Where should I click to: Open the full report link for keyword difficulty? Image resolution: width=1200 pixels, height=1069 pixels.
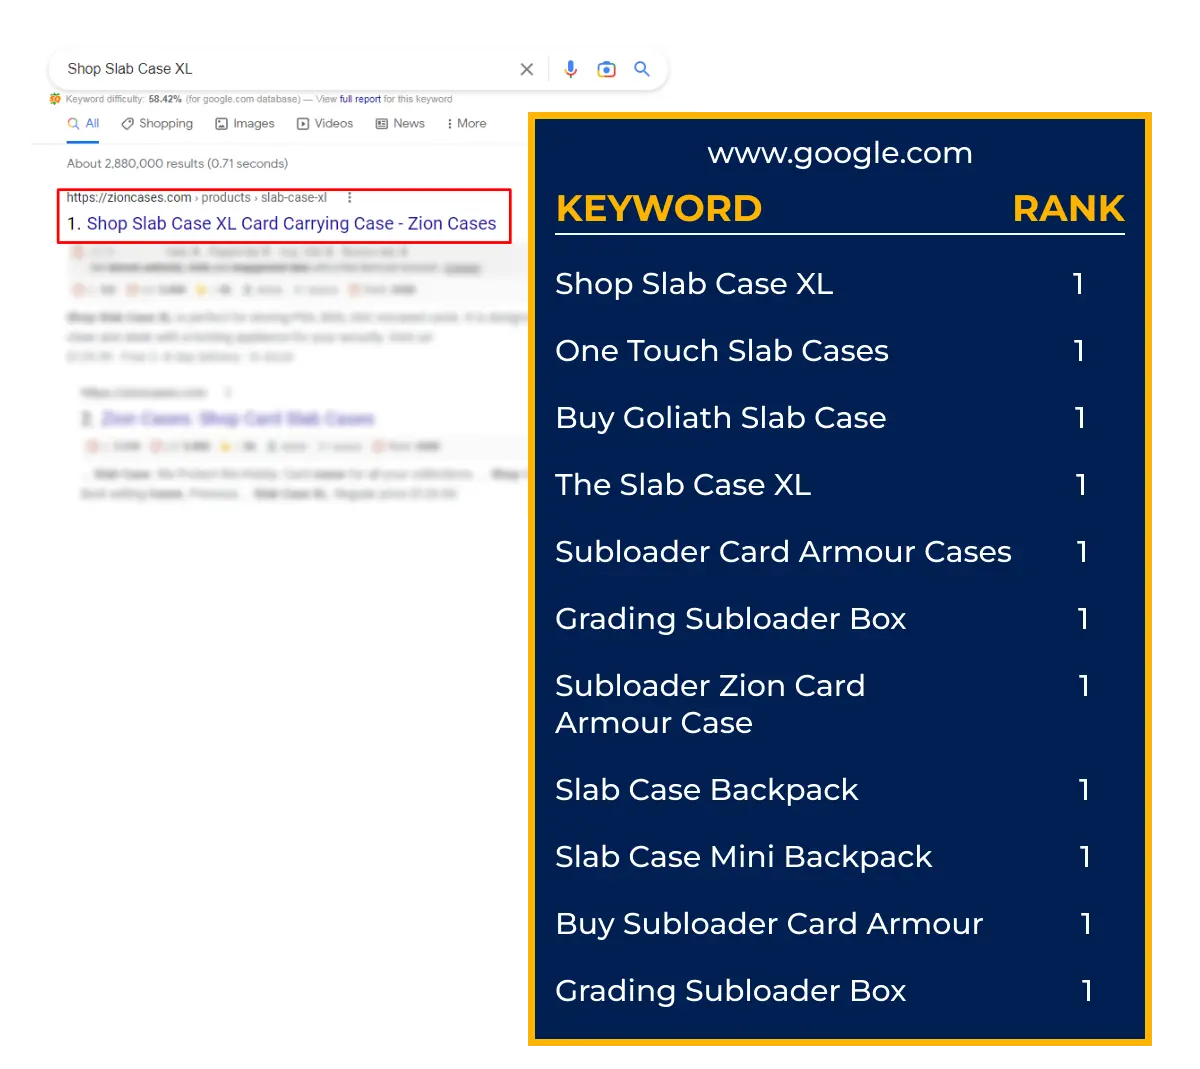click(x=360, y=99)
